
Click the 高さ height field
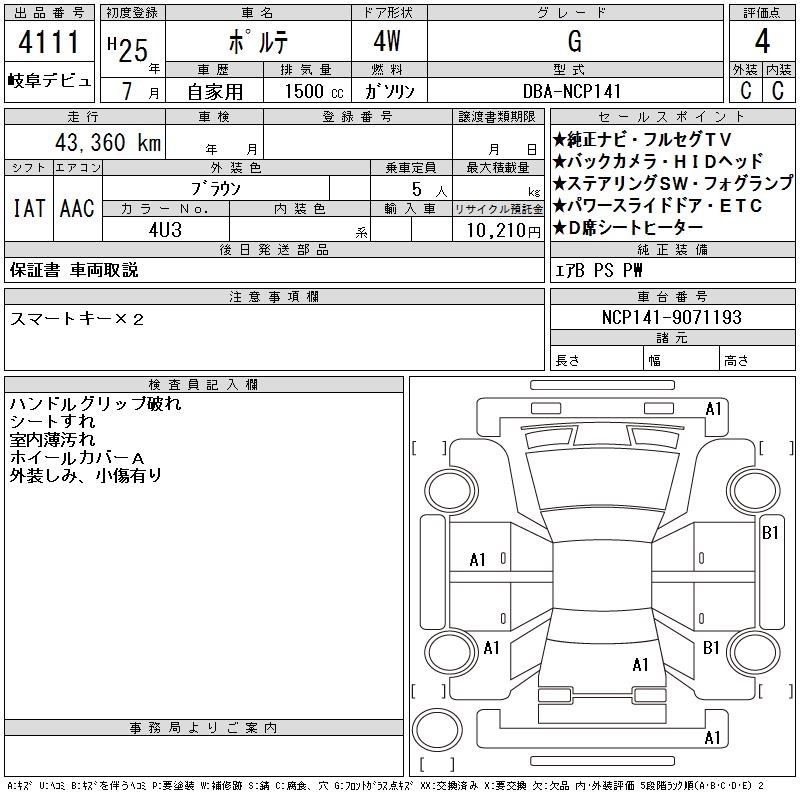pyautogui.click(x=757, y=360)
